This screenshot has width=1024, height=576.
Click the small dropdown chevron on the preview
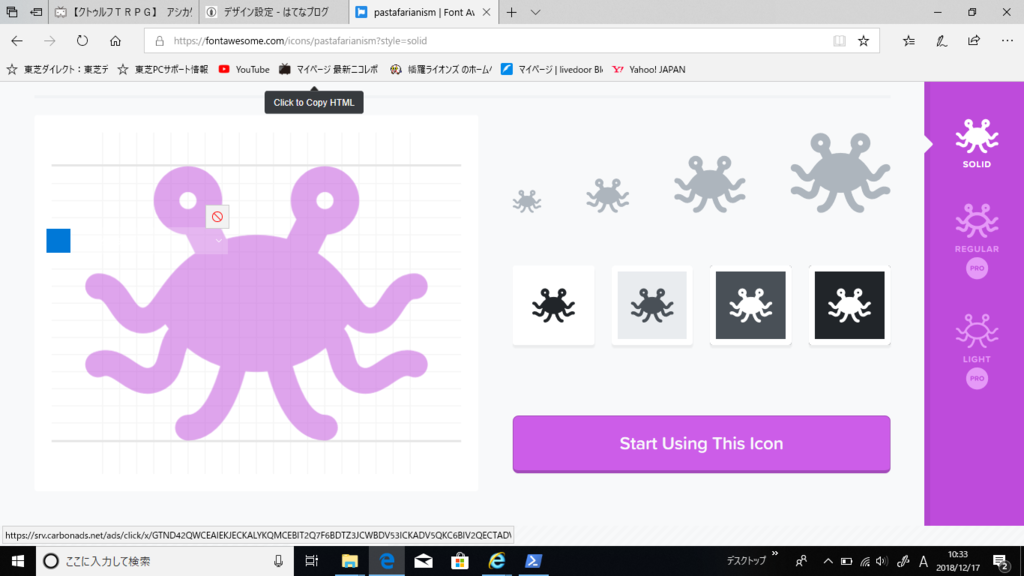[219, 241]
